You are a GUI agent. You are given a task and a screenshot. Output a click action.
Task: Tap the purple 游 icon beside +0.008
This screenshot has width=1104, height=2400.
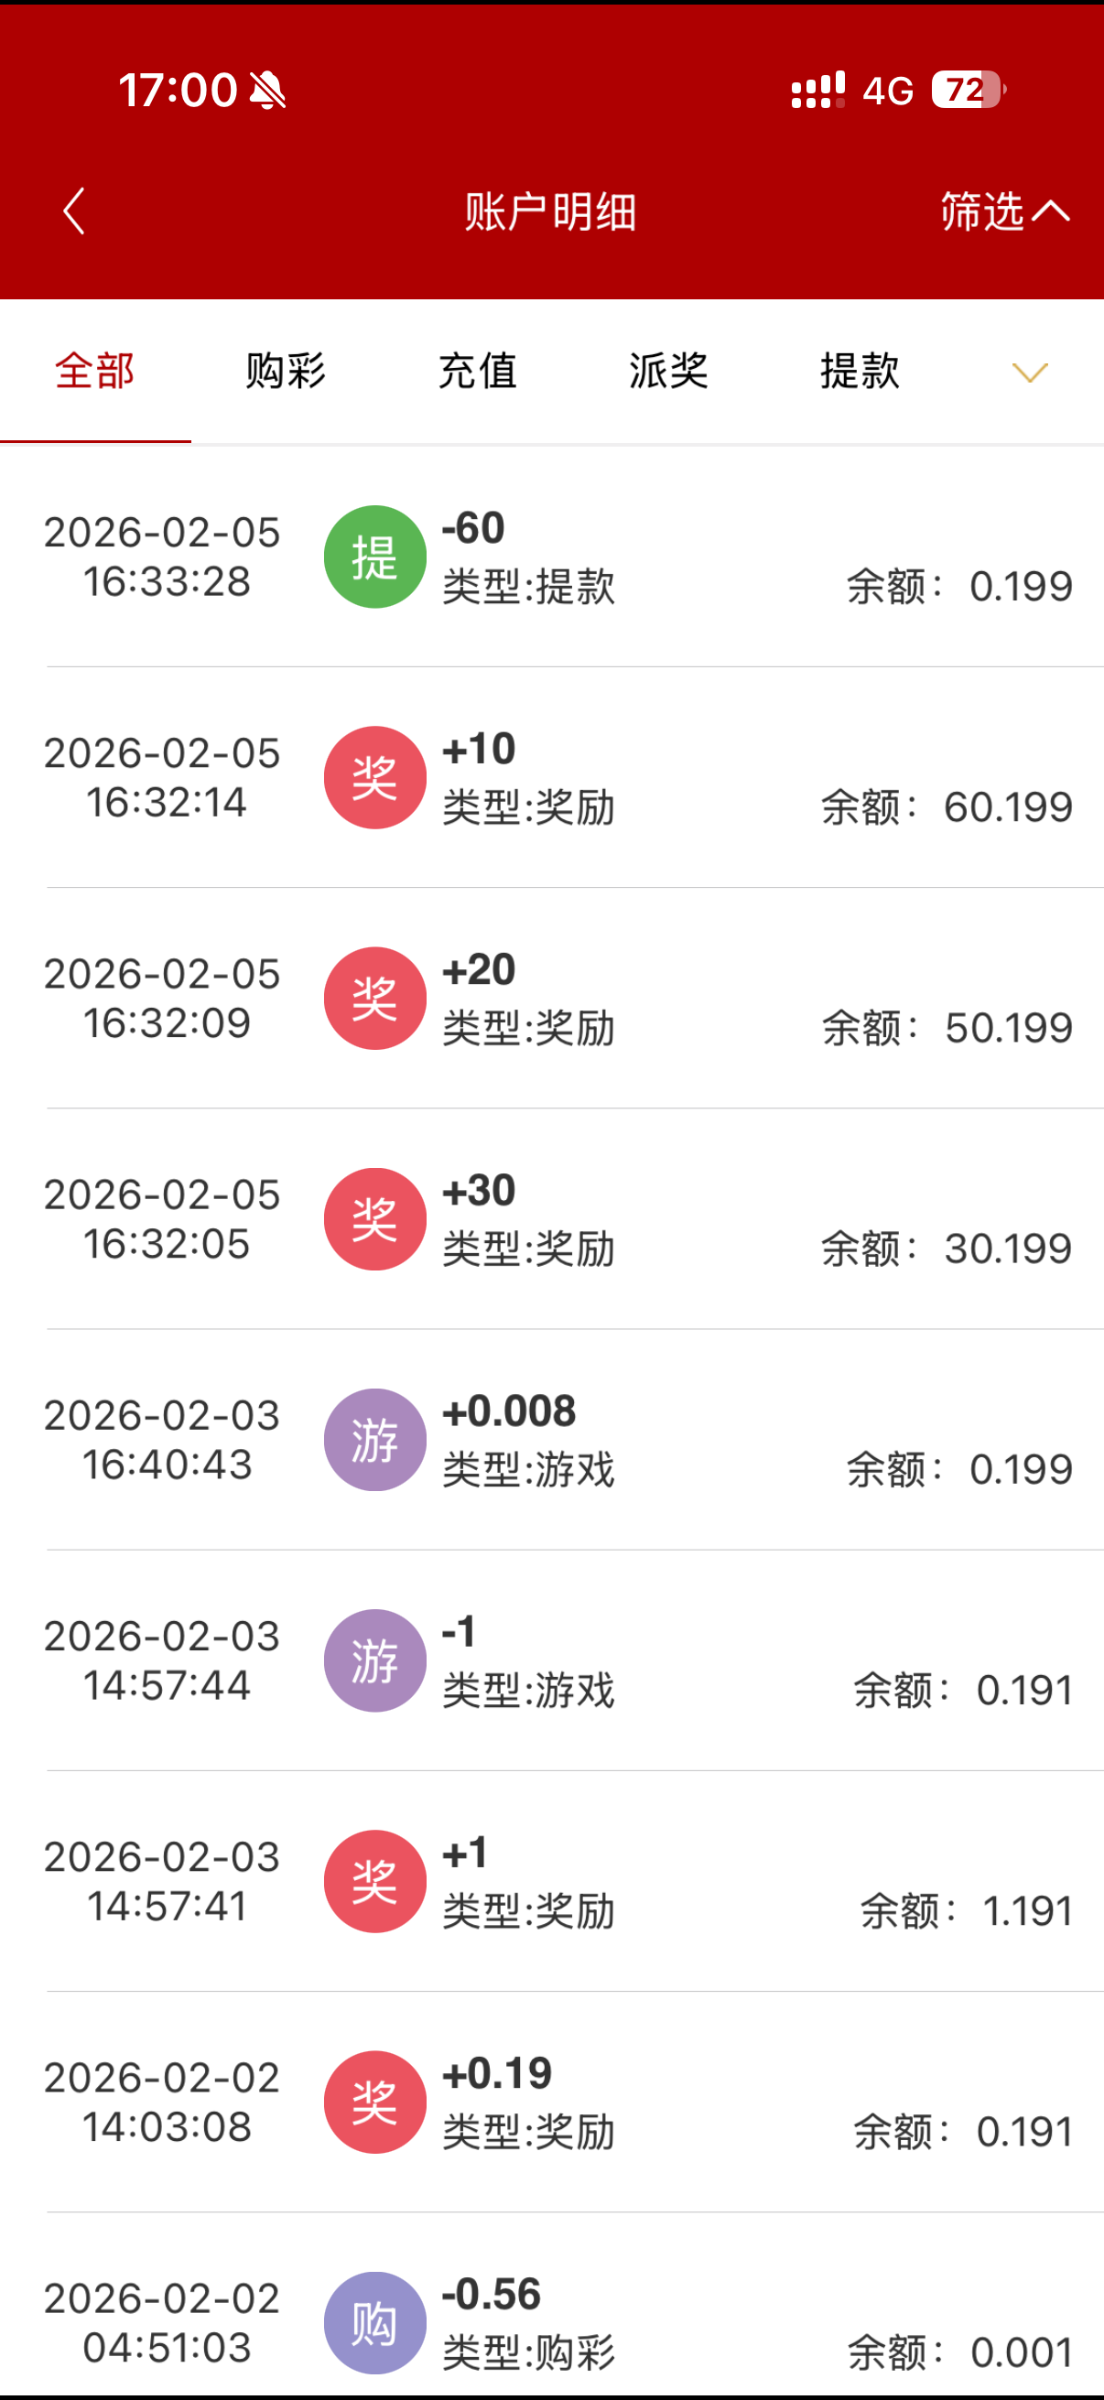pos(375,1440)
